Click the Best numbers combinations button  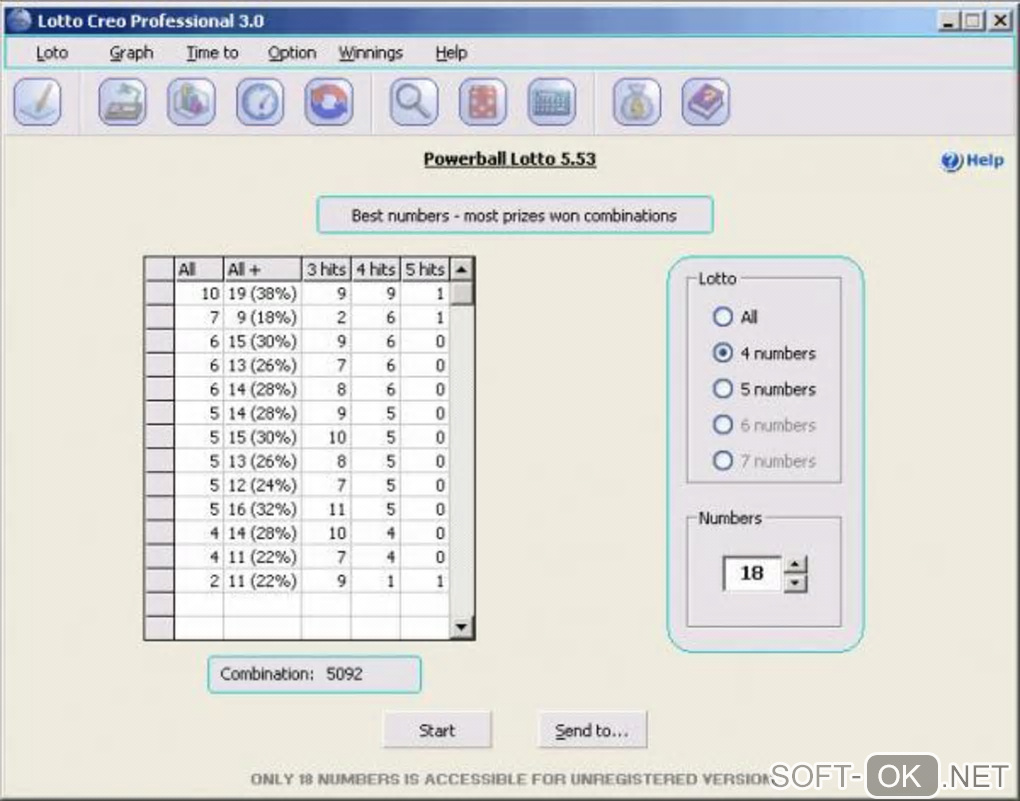click(x=515, y=215)
